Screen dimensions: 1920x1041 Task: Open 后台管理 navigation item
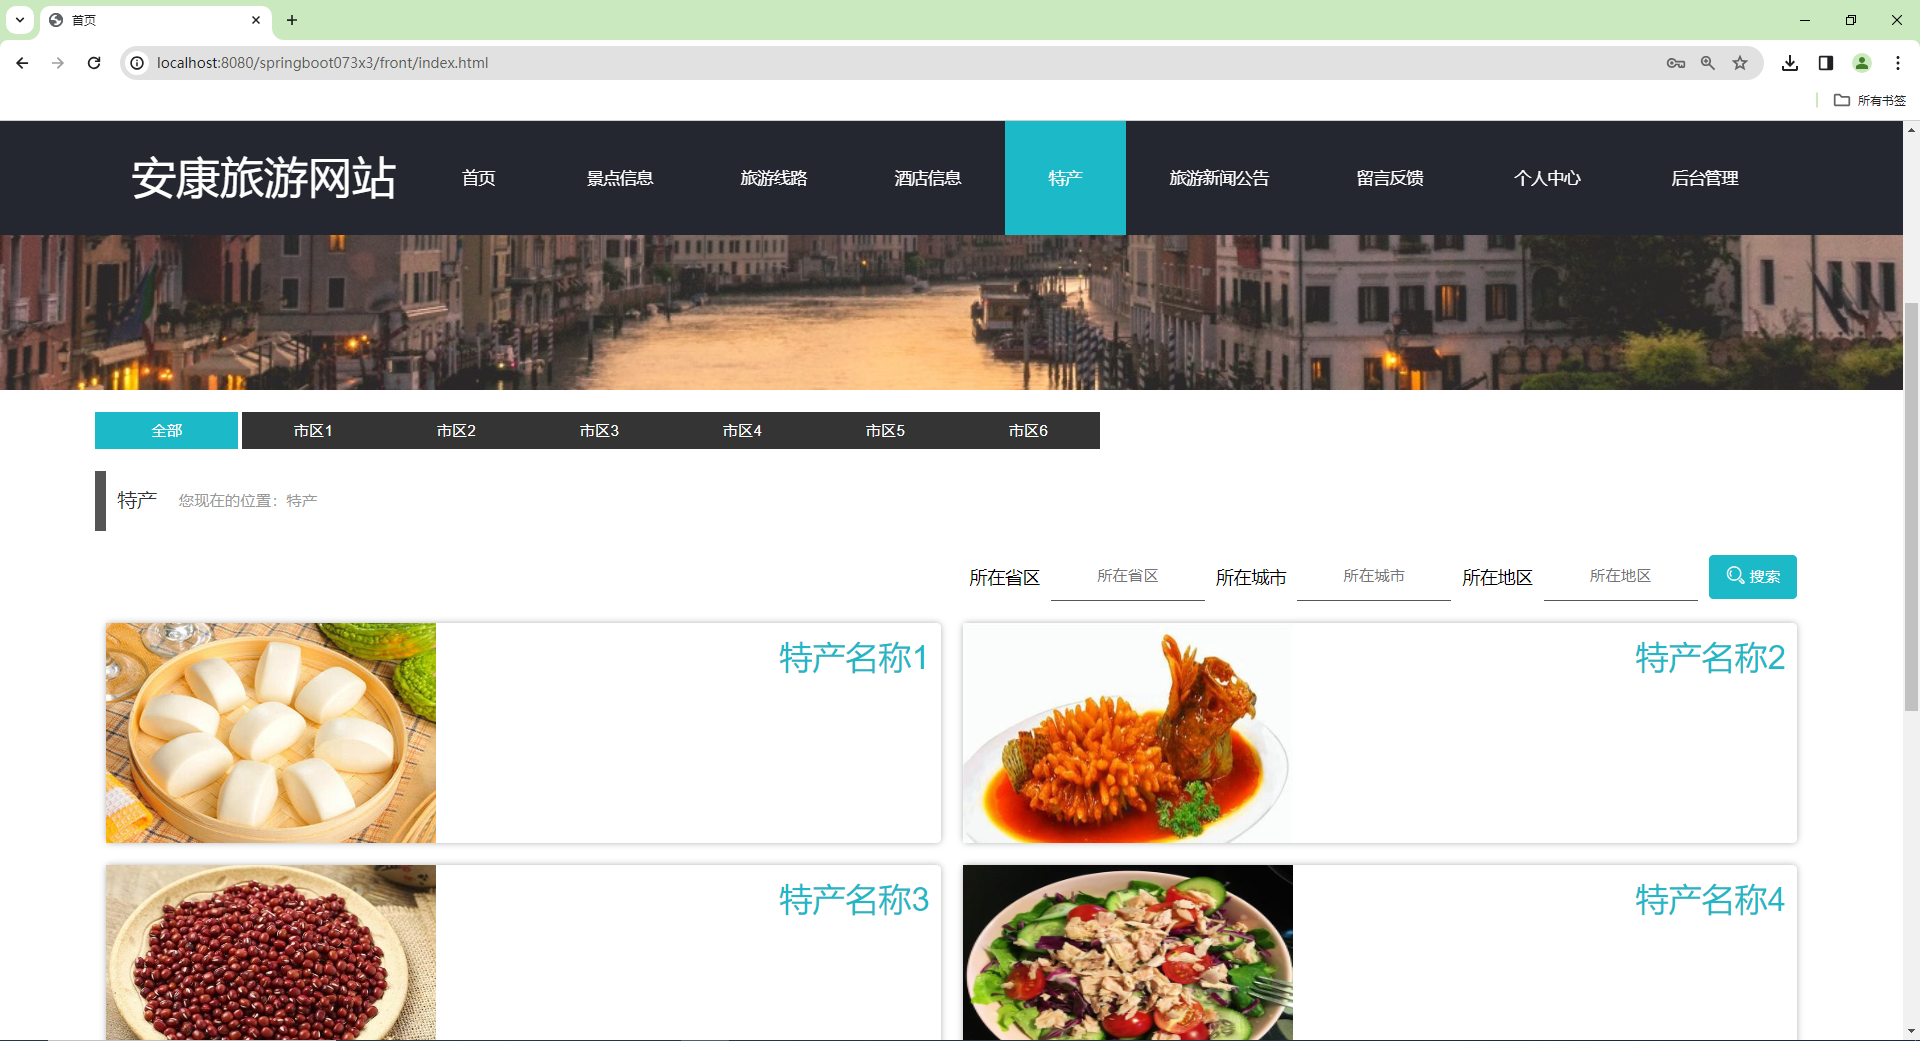(1705, 178)
